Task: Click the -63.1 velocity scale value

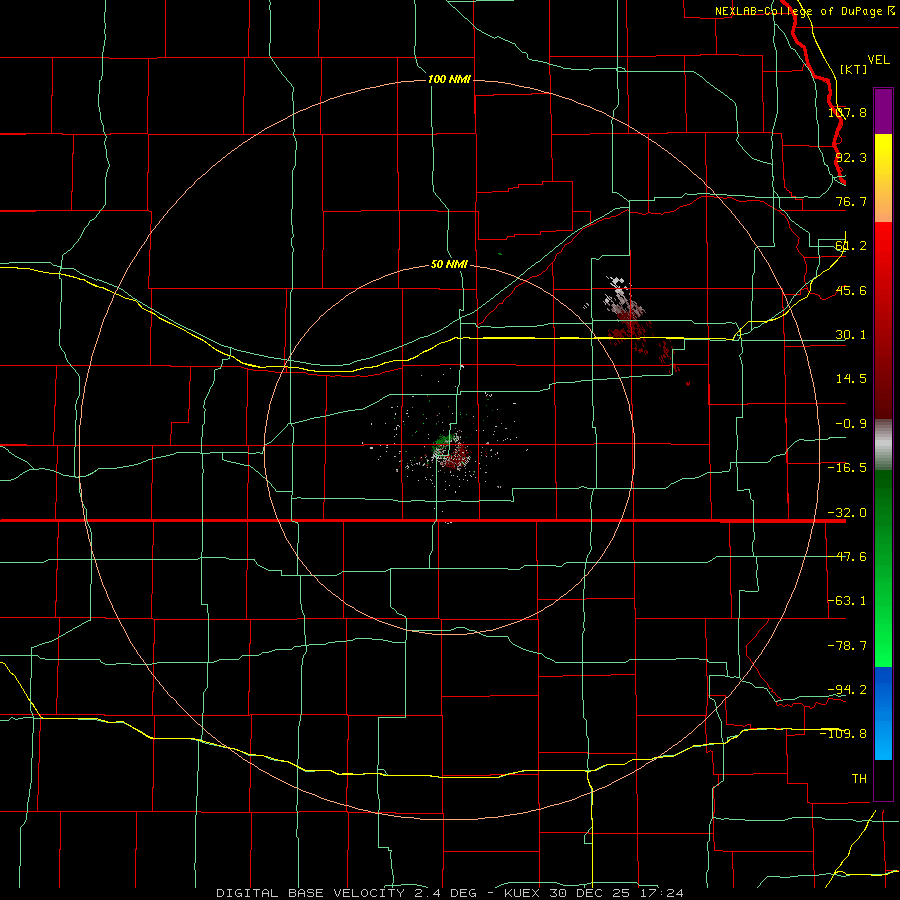Action: pos(847,601)
